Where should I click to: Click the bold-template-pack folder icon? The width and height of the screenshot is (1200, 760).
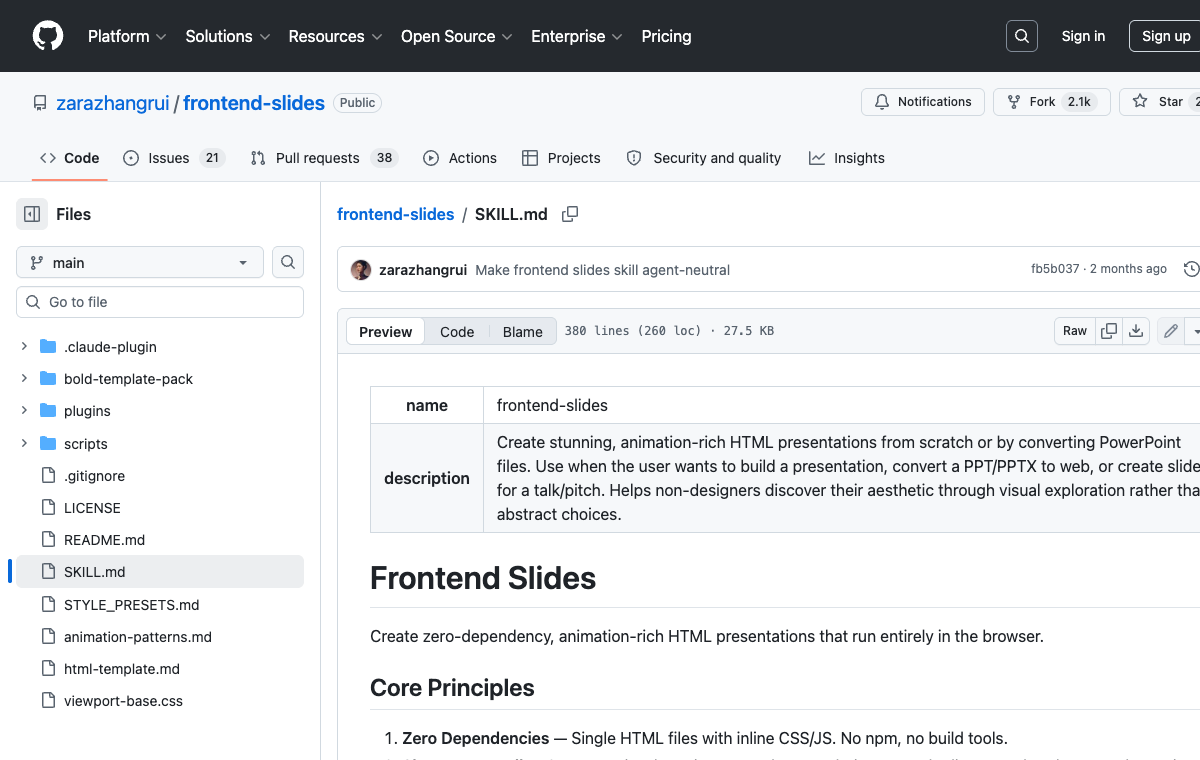[47, 379]
